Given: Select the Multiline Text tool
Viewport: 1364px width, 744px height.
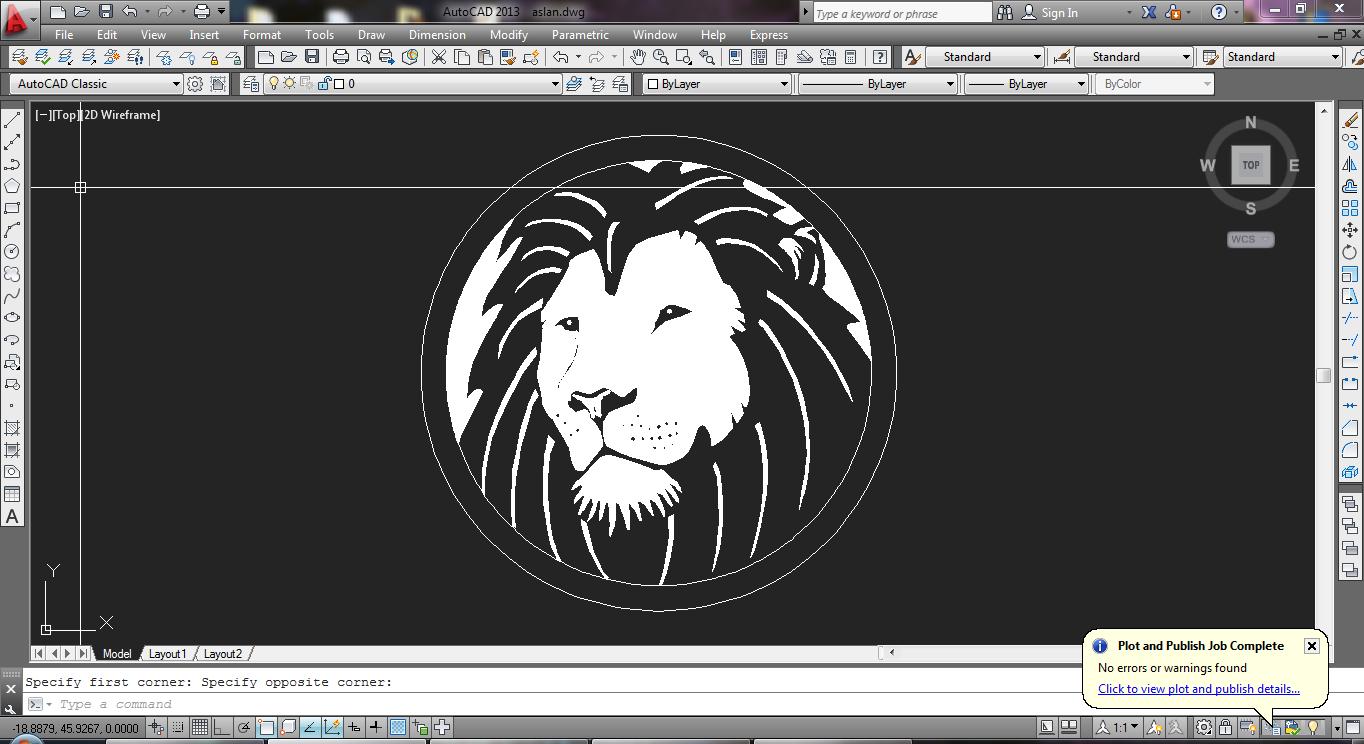Looking at the screenshot, I should [x=12, y=517].
